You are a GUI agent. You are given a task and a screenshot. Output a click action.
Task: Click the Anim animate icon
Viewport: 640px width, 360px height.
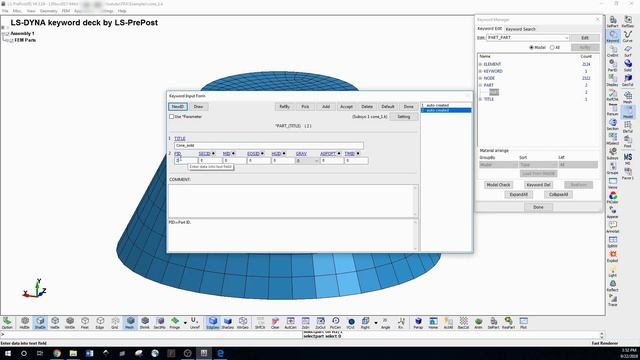[x=478, y=322]
